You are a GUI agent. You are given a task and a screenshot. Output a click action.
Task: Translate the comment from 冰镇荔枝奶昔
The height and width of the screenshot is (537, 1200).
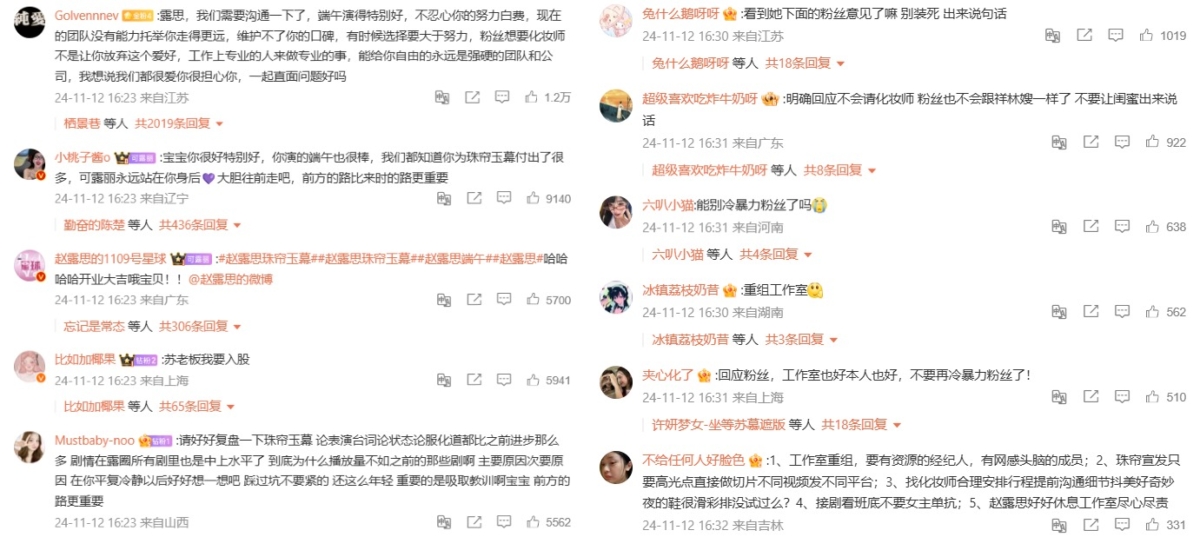tap(1053, 313)
